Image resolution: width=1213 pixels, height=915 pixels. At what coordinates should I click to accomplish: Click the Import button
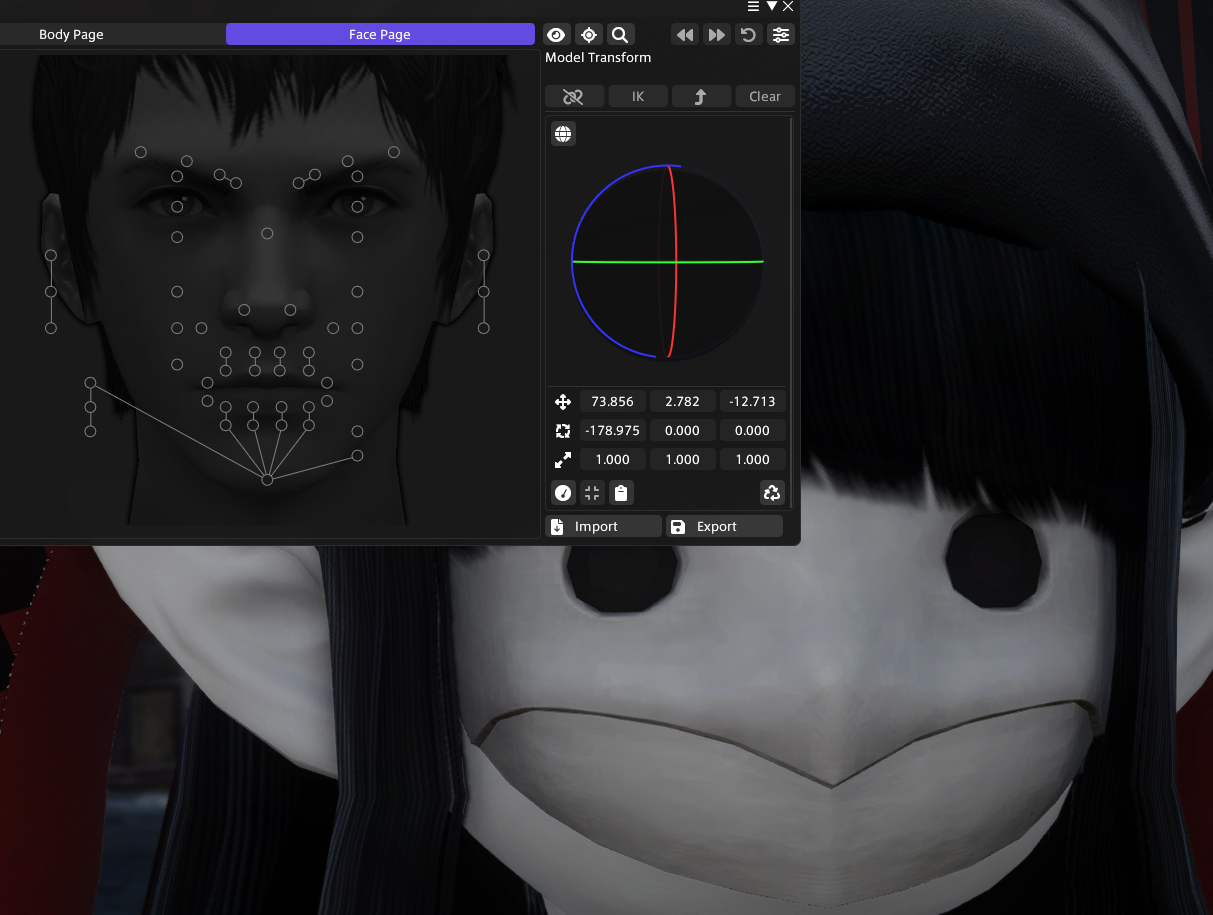[x=604, y=526]
